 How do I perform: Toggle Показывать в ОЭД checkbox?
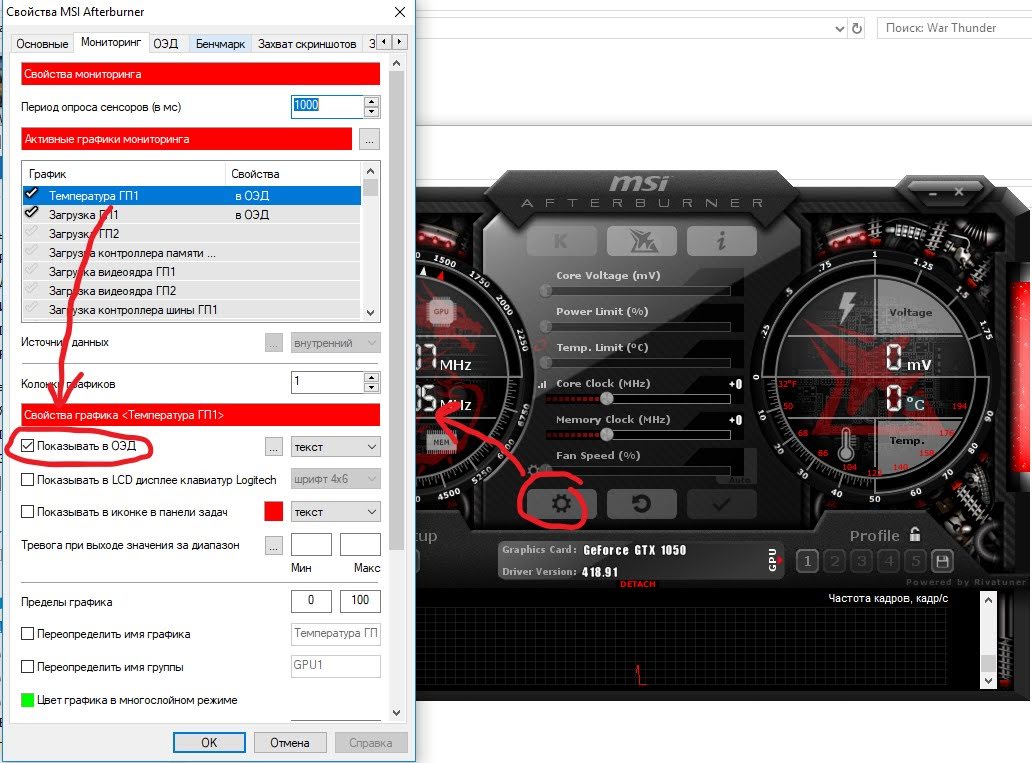tap(27, 446)
